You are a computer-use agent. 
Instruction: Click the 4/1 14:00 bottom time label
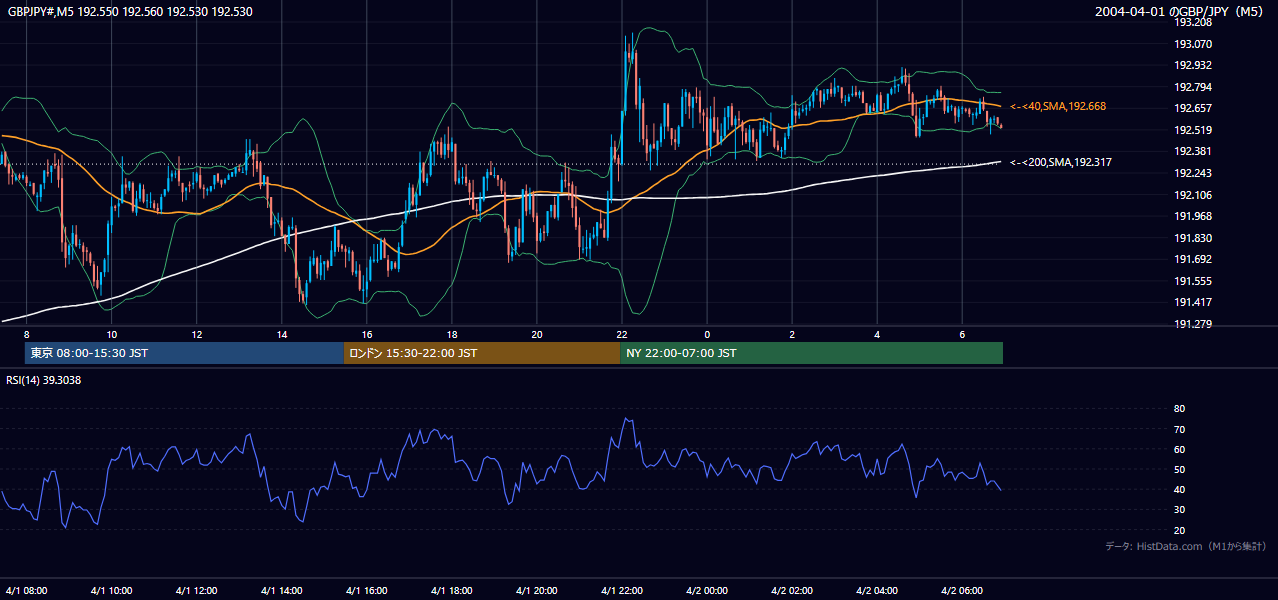(282, 590)
